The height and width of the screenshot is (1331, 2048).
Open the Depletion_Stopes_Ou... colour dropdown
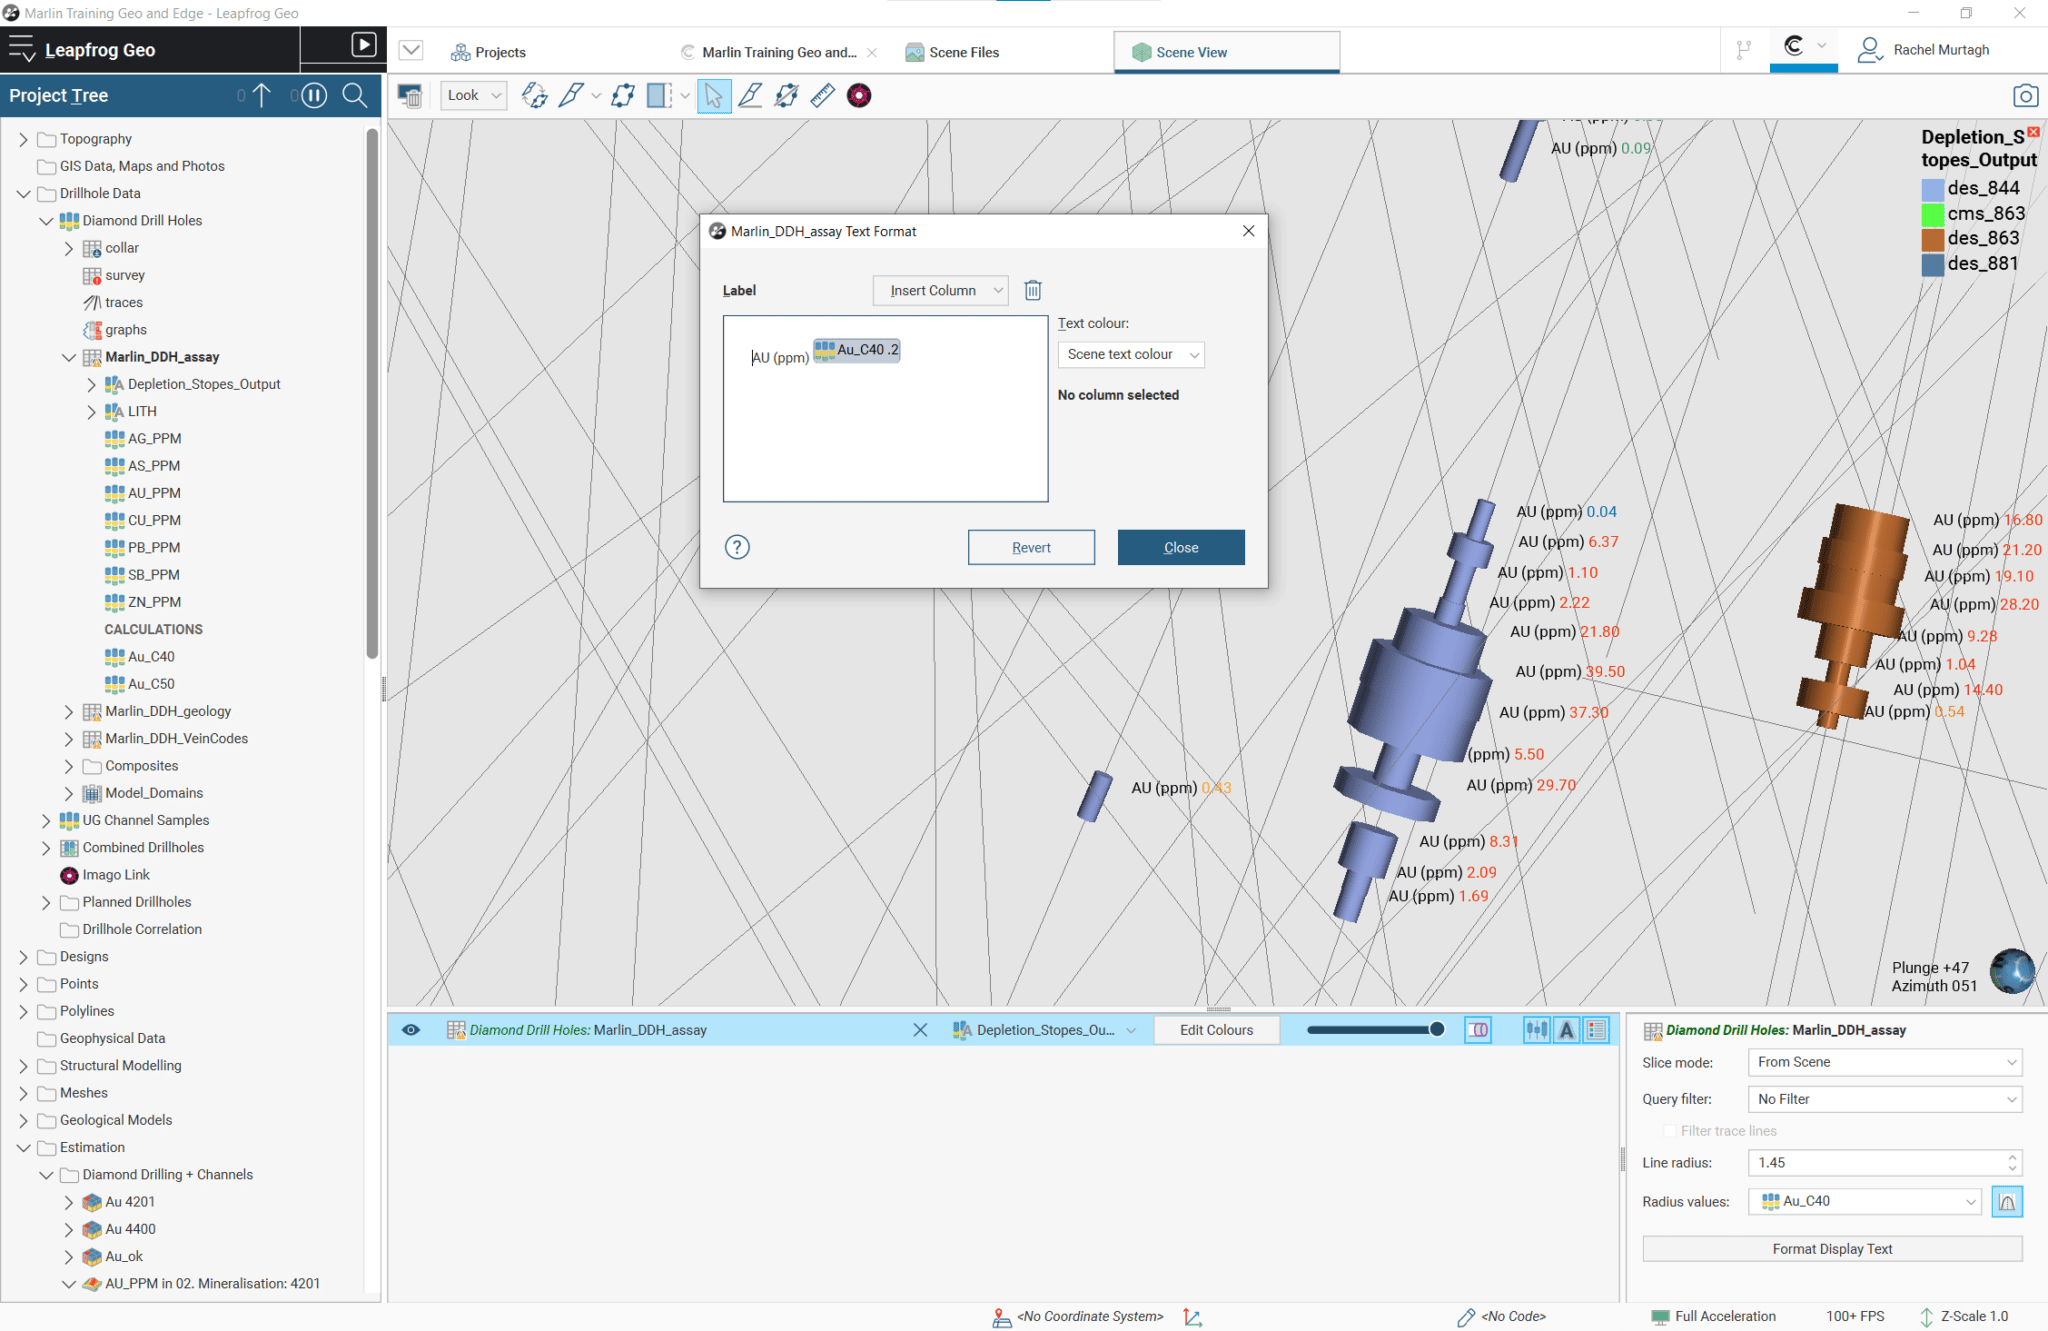point(1044,1030)
